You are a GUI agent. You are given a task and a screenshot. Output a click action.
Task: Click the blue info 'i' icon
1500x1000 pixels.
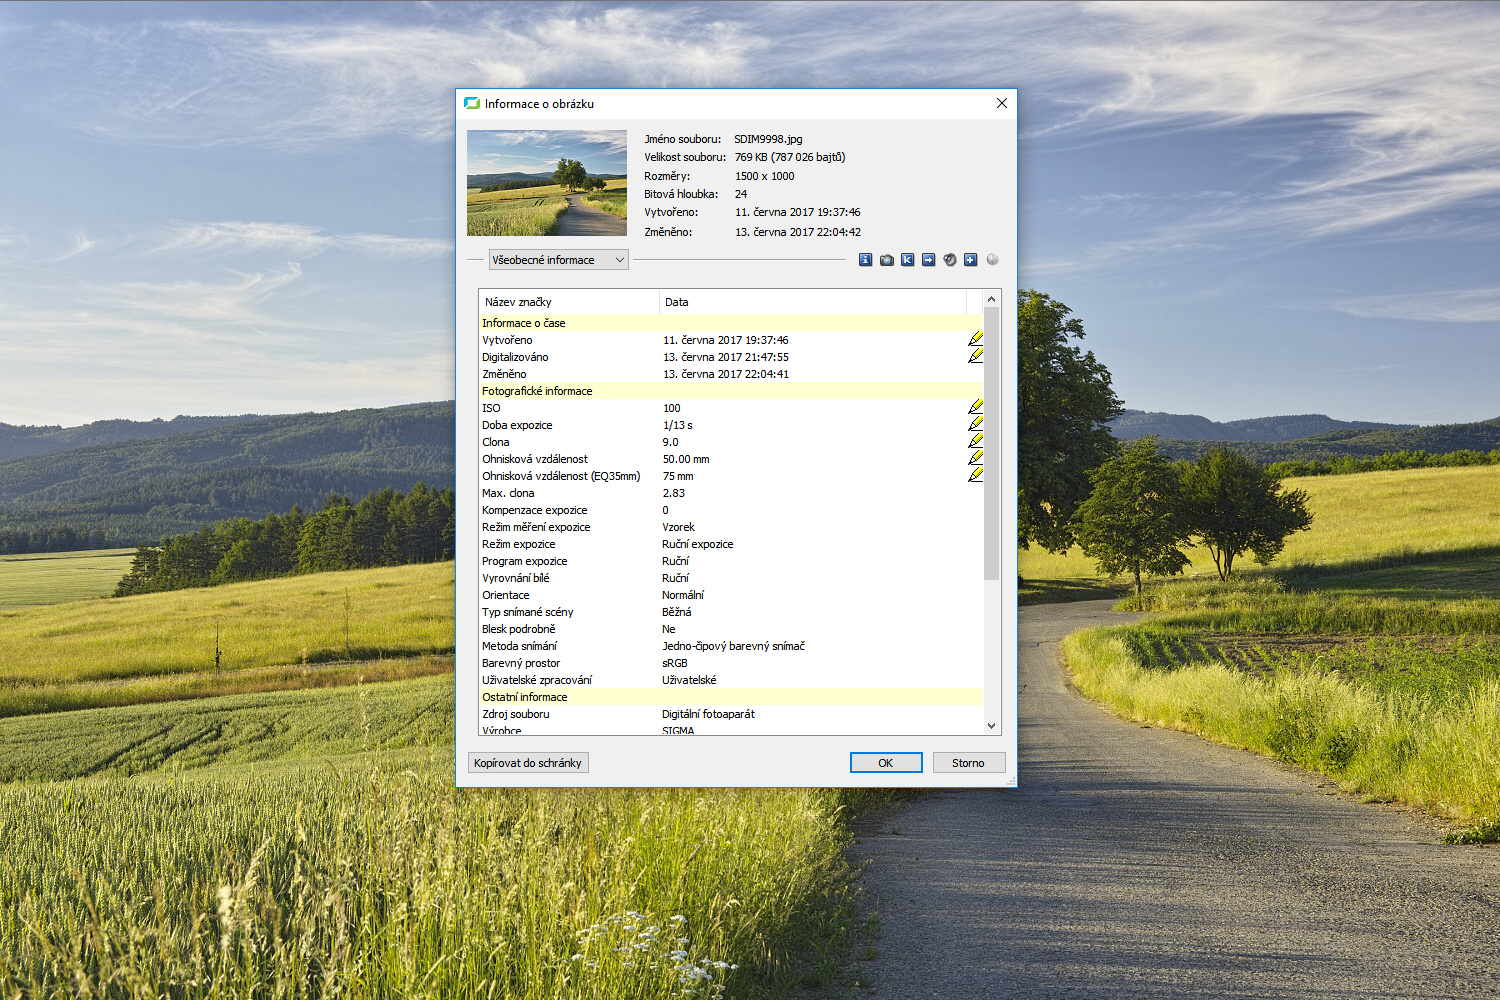tap(865, 260)
